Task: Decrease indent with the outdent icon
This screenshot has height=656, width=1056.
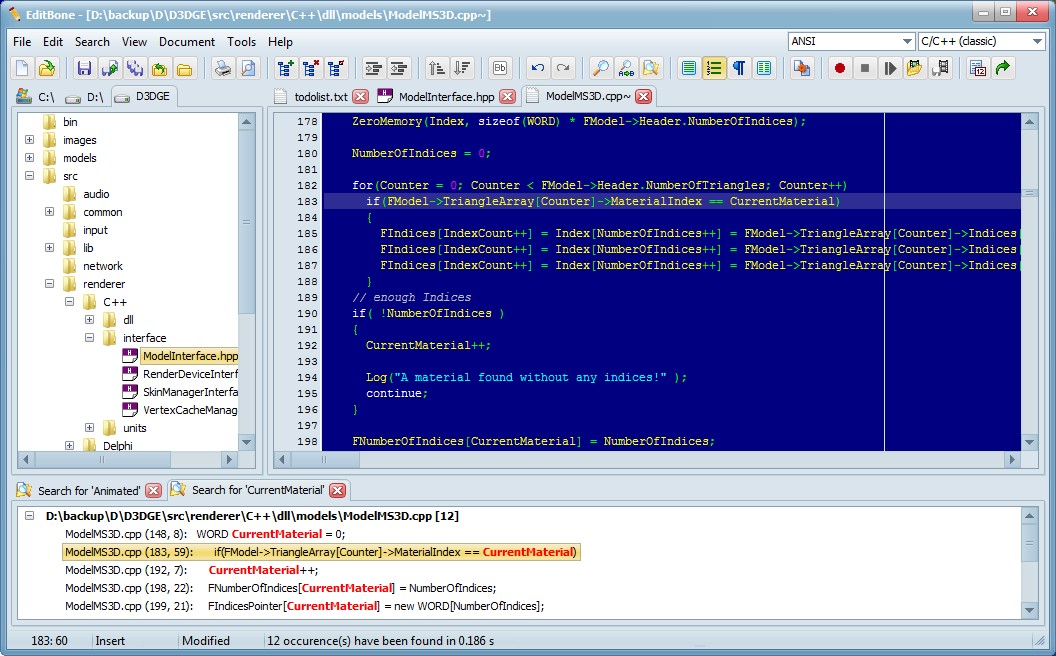Action: (x=399, y=68)
